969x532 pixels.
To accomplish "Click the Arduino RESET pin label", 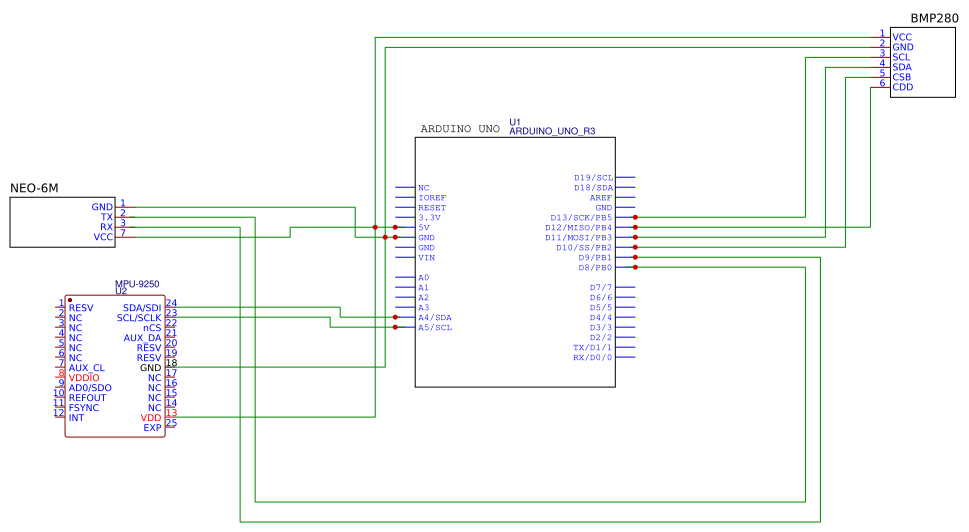I will coord(432,208).
